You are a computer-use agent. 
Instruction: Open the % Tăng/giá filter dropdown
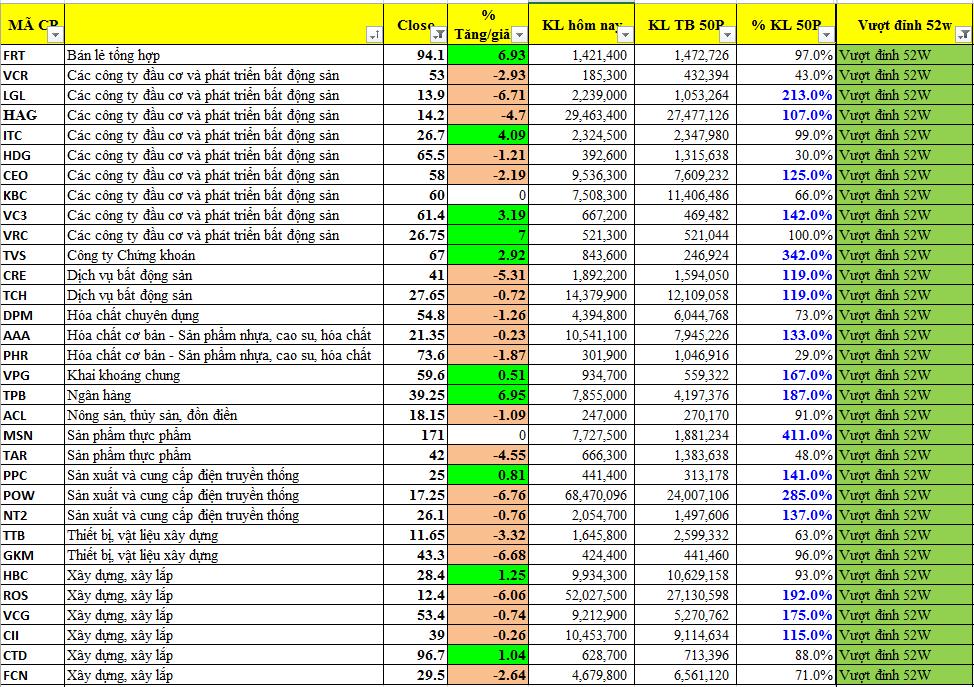pyautogui.click(x=518, y=35)
